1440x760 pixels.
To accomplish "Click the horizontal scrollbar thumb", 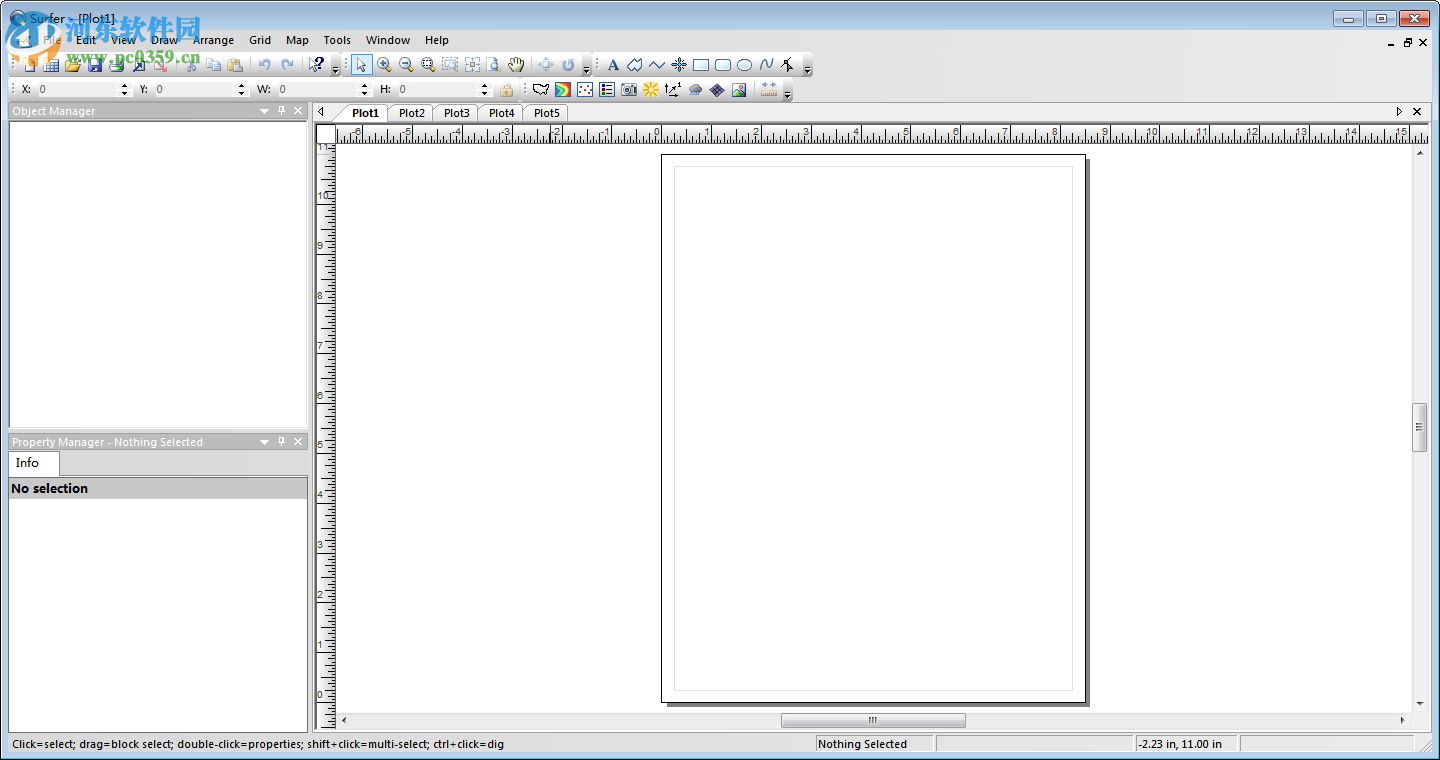I will pos(872,720).
